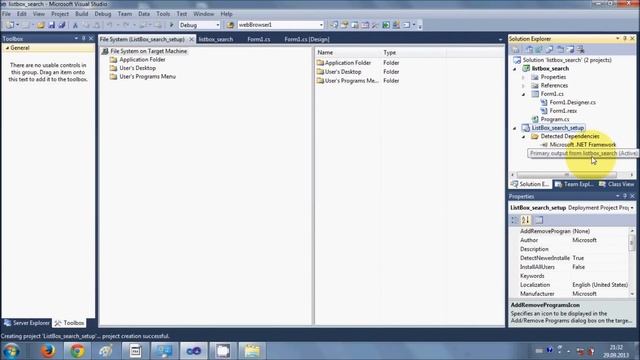This screenshot has width=640, height=360.
Task: Open the Debug menu
Action: [103, 14]
